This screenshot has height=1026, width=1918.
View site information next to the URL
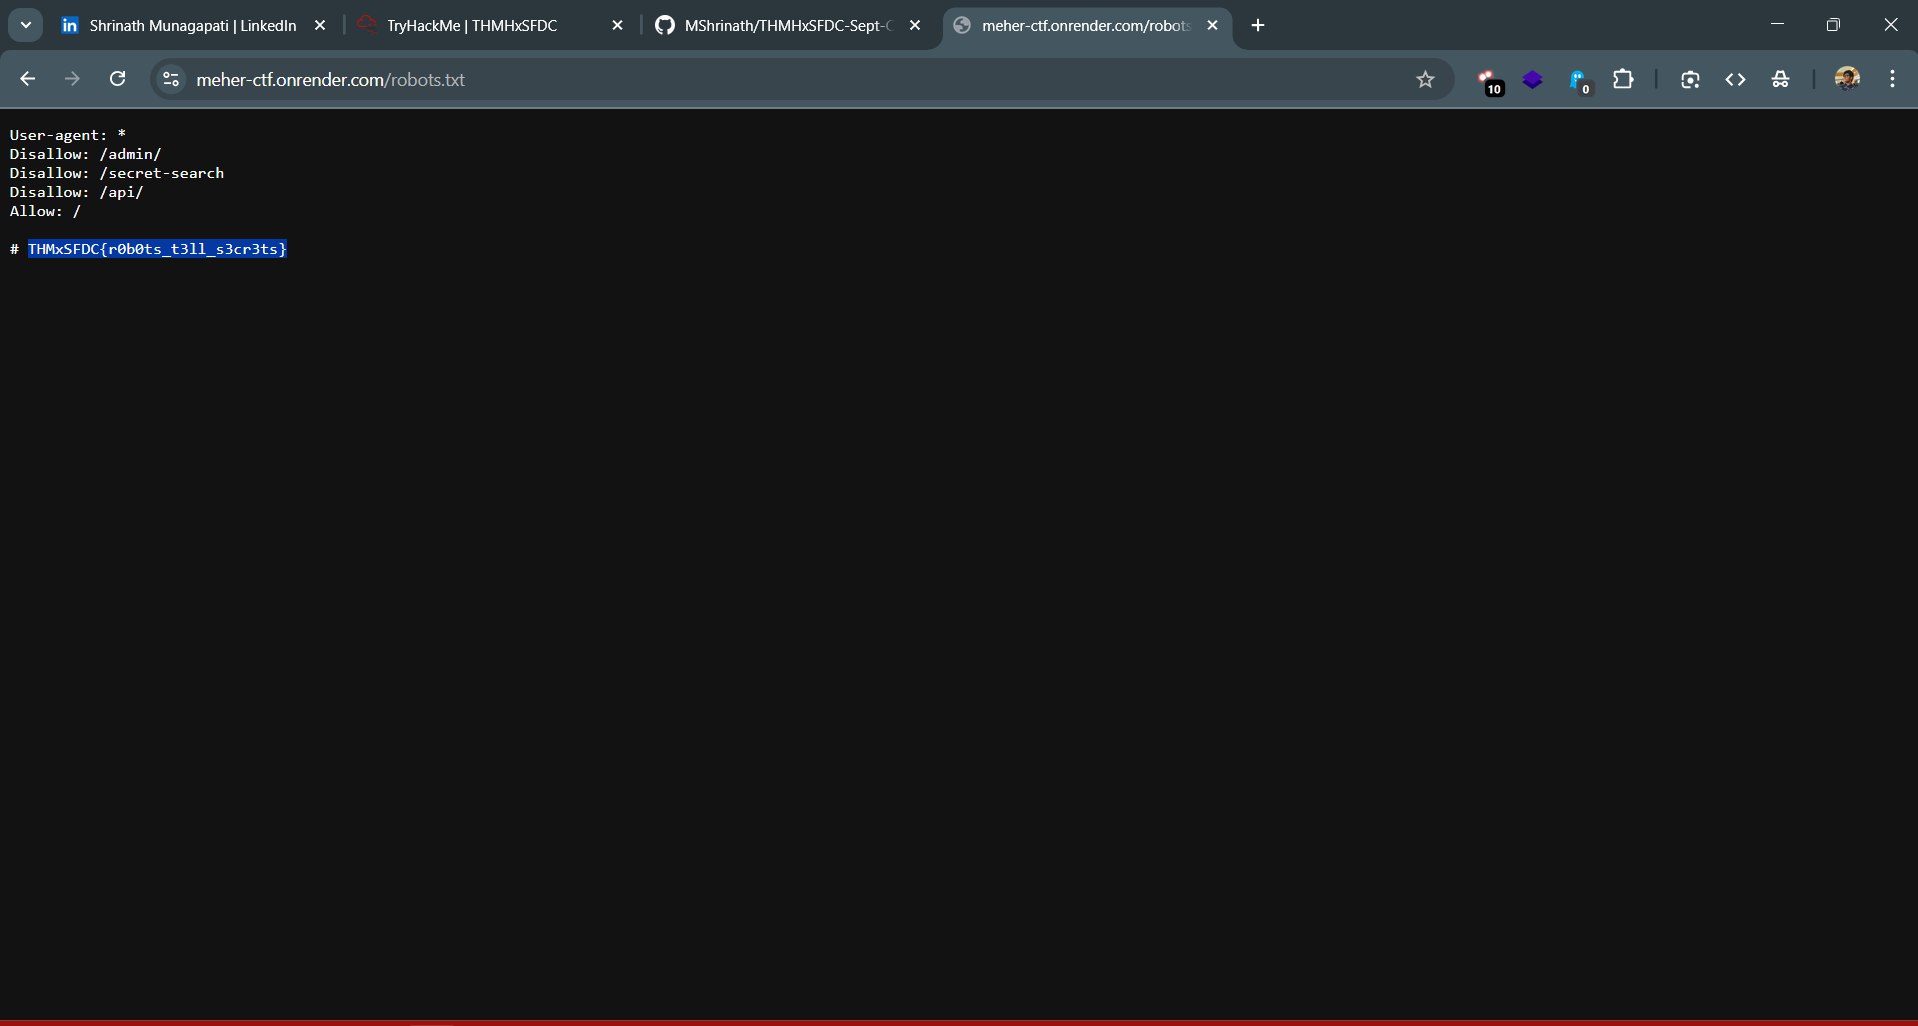[x=171, y=79]
